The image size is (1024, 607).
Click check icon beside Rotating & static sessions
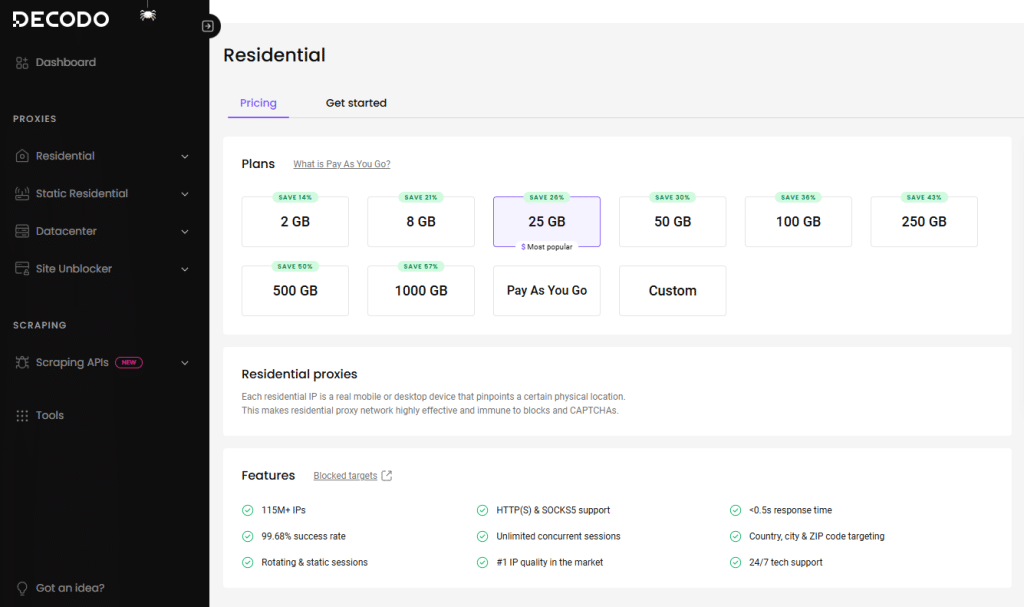click(248, 563)
